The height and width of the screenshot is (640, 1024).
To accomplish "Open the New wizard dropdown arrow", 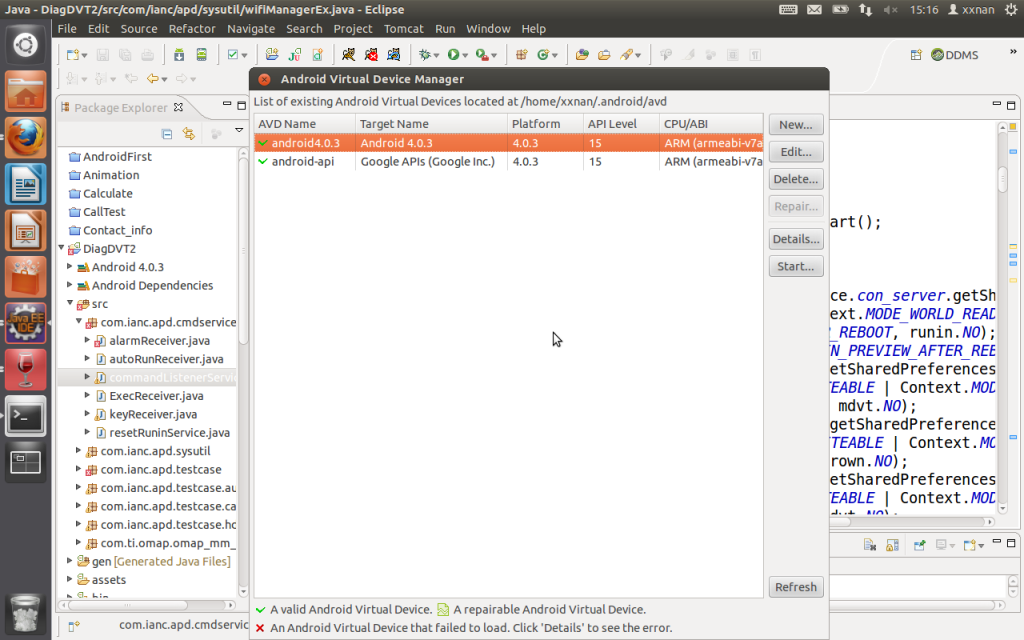I will 84,56.
